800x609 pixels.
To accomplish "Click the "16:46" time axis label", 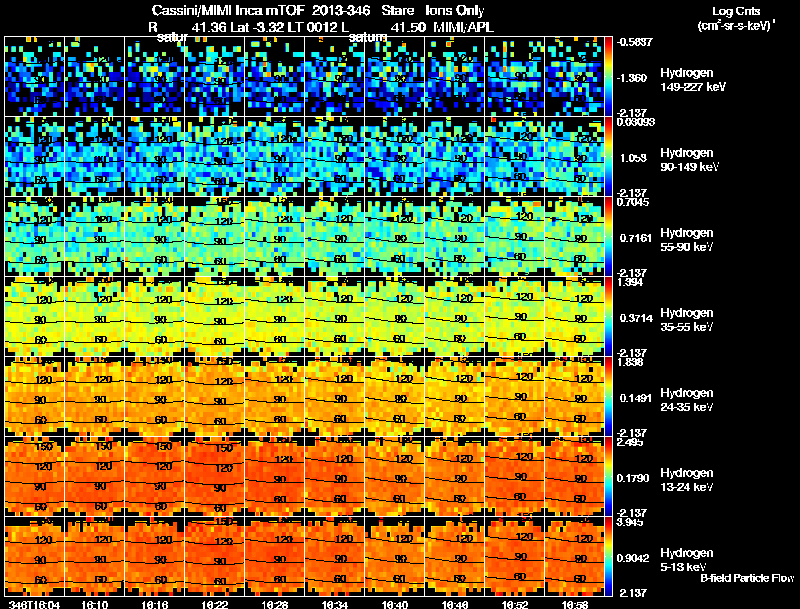I will click(x=455, y=604).
